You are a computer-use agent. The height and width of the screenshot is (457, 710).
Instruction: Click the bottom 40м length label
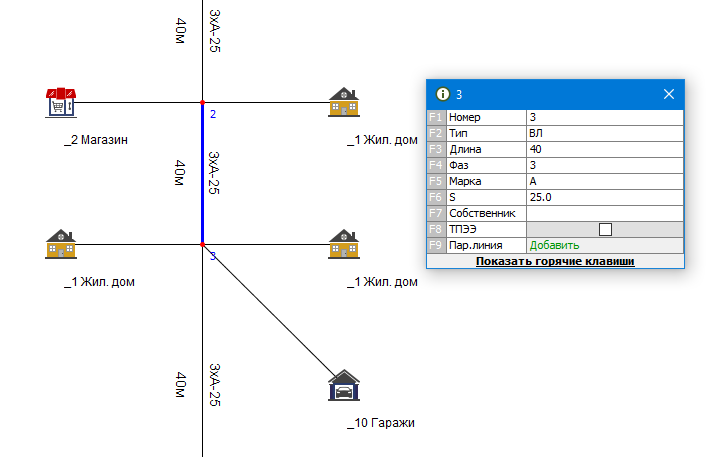pos(181,385)
